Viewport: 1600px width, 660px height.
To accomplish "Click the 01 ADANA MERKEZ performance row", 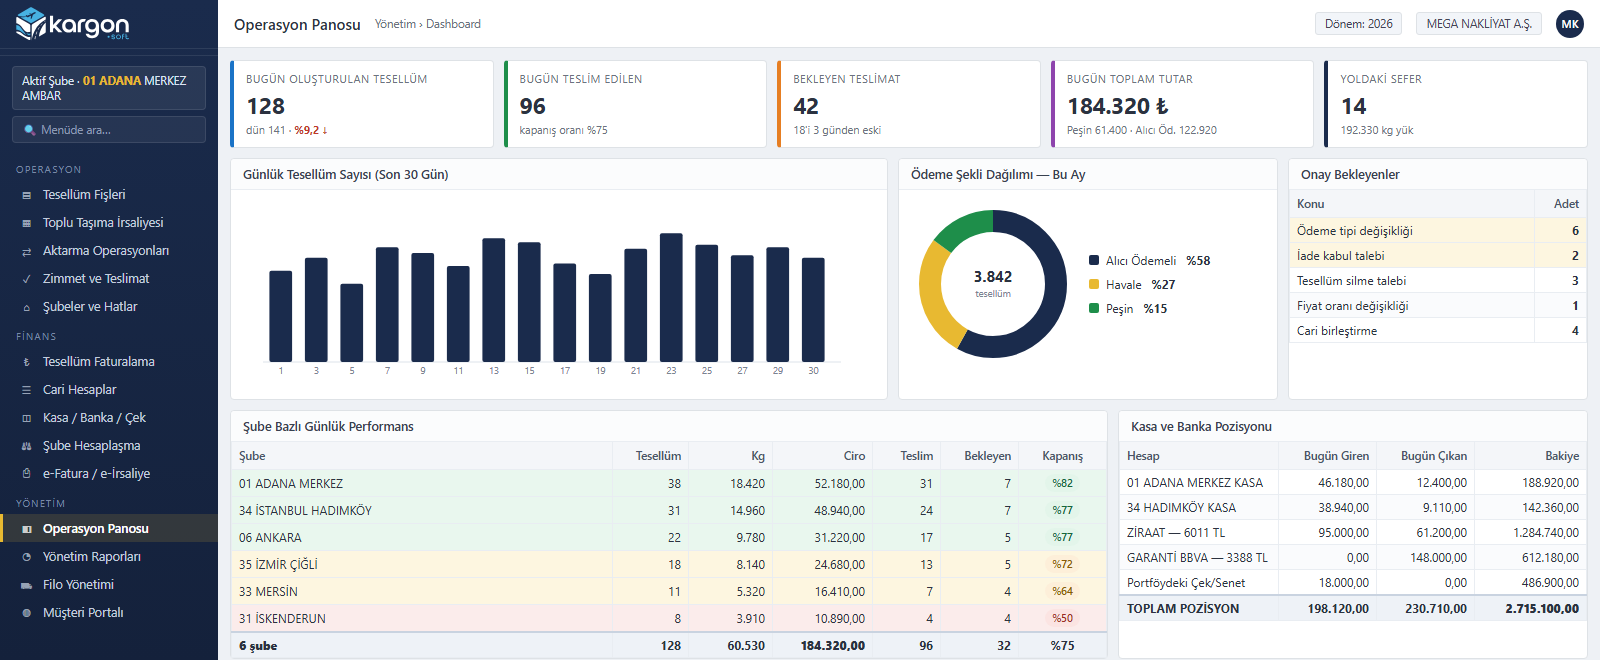I will (669, 484).
